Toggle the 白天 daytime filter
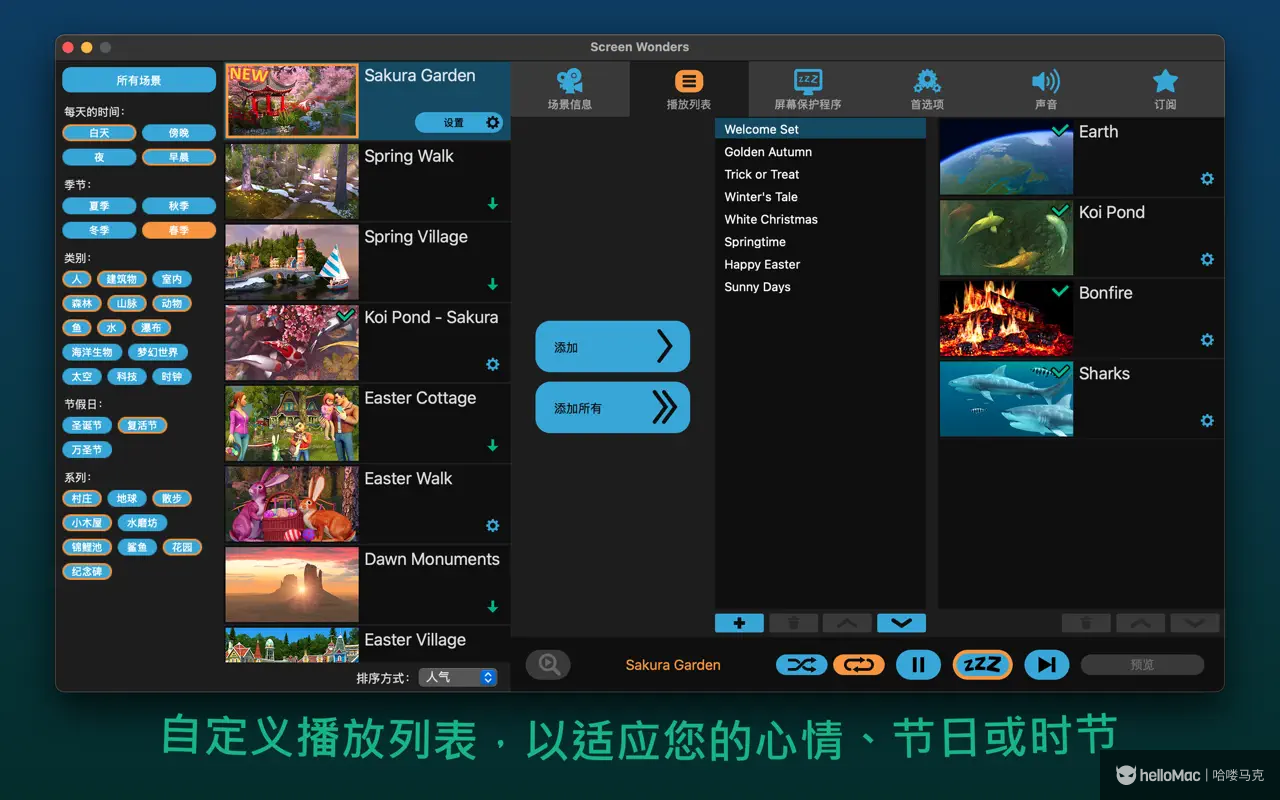1280x800 pixels. (99, 133)
